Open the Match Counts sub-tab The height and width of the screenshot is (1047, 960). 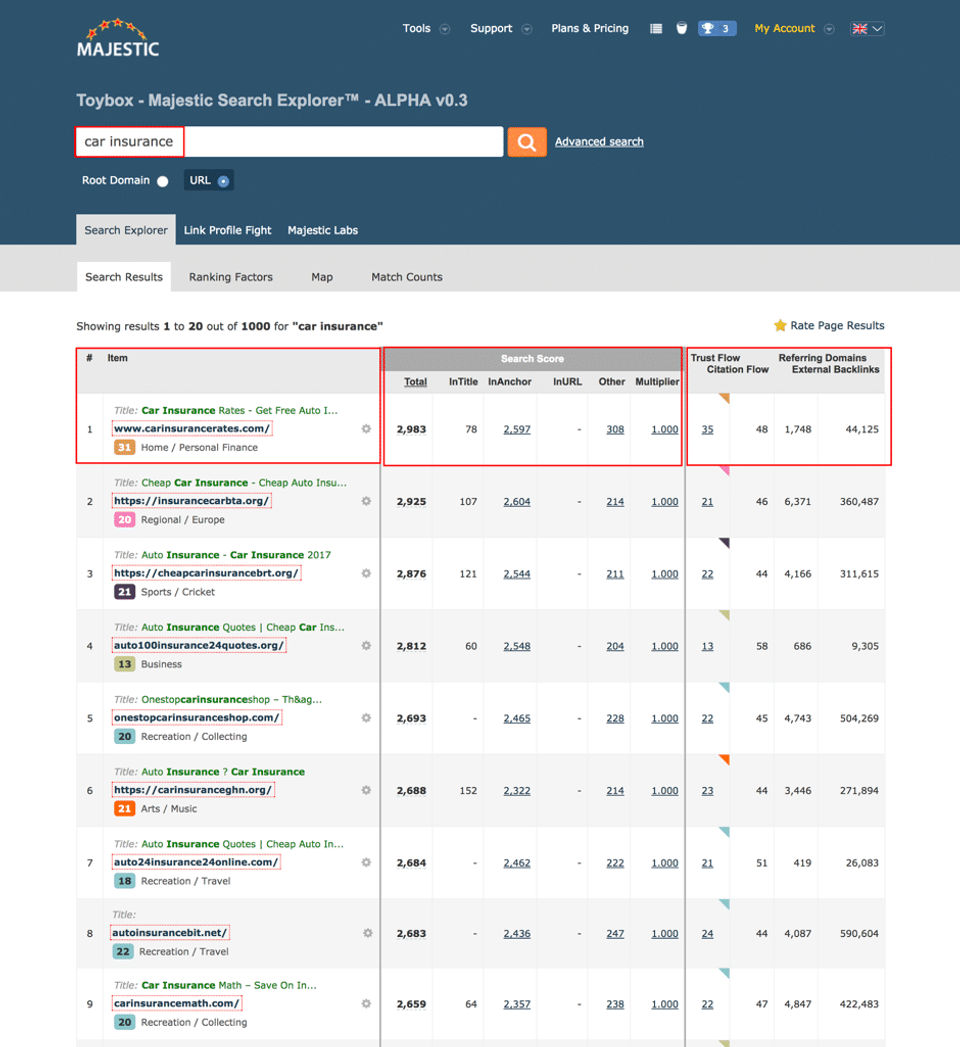[x=407, y=276]
